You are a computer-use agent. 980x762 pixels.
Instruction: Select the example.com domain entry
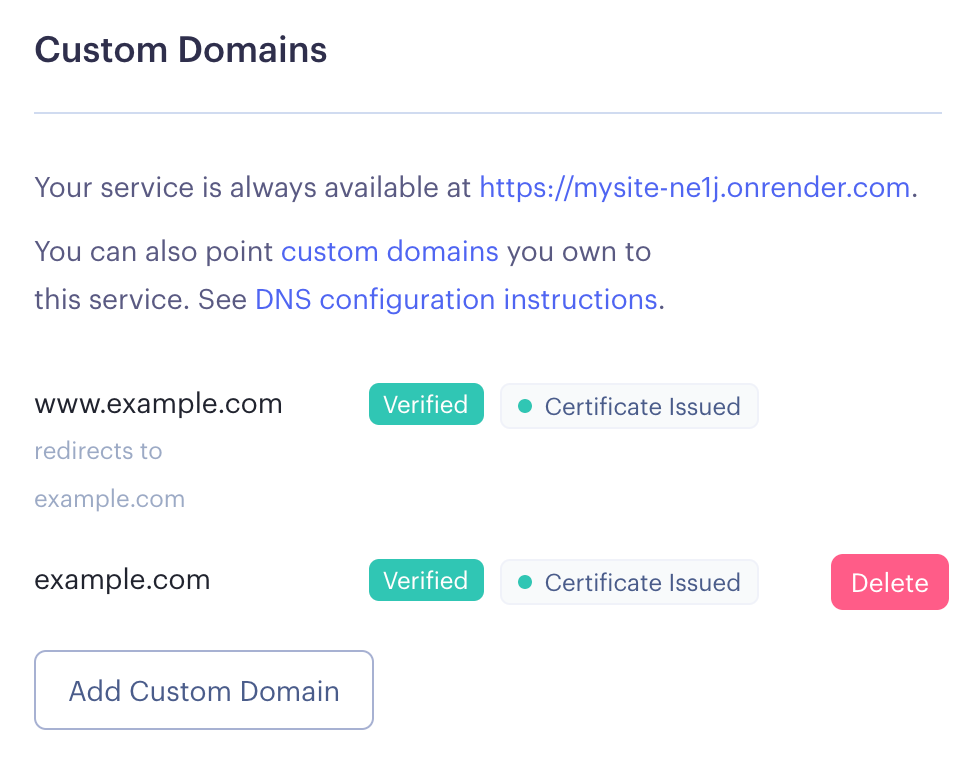point(122,579)
